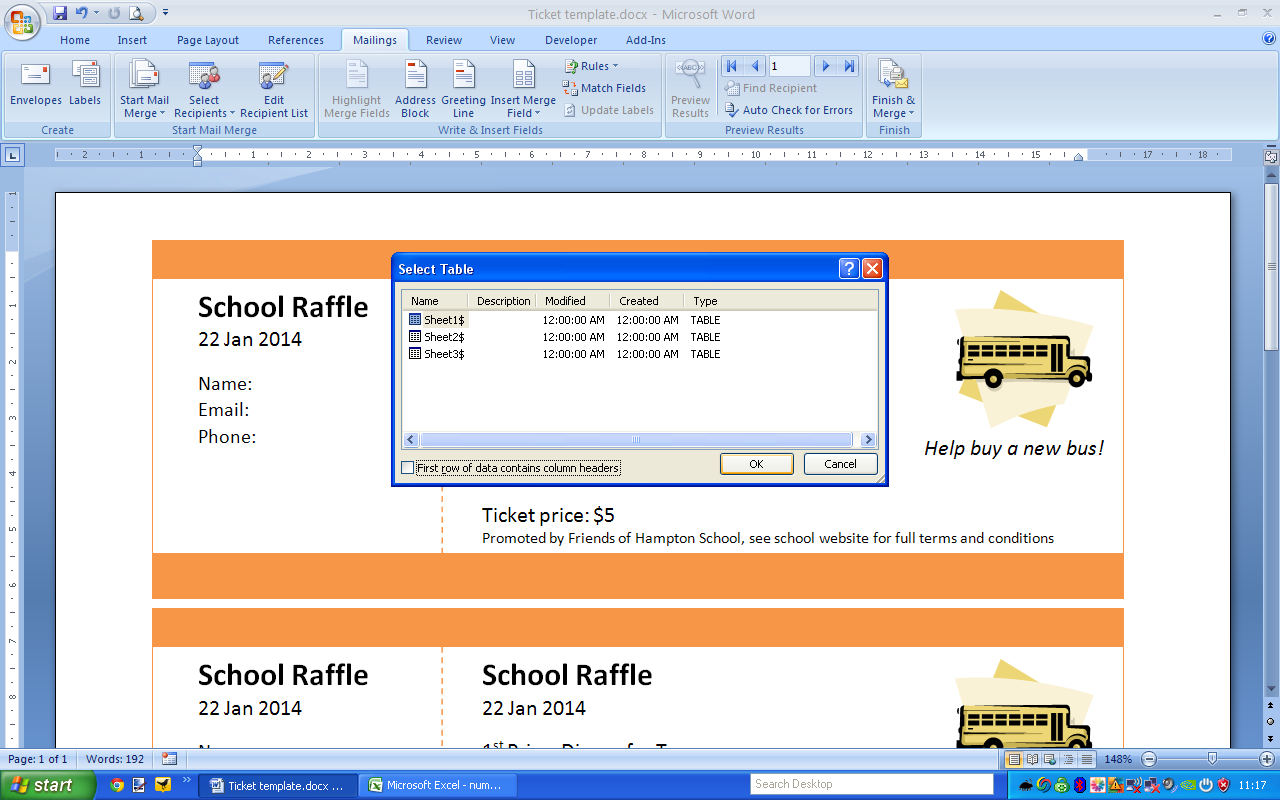Cancel the Select Table dialog
1280x800 pixels.
coord(840,463)
